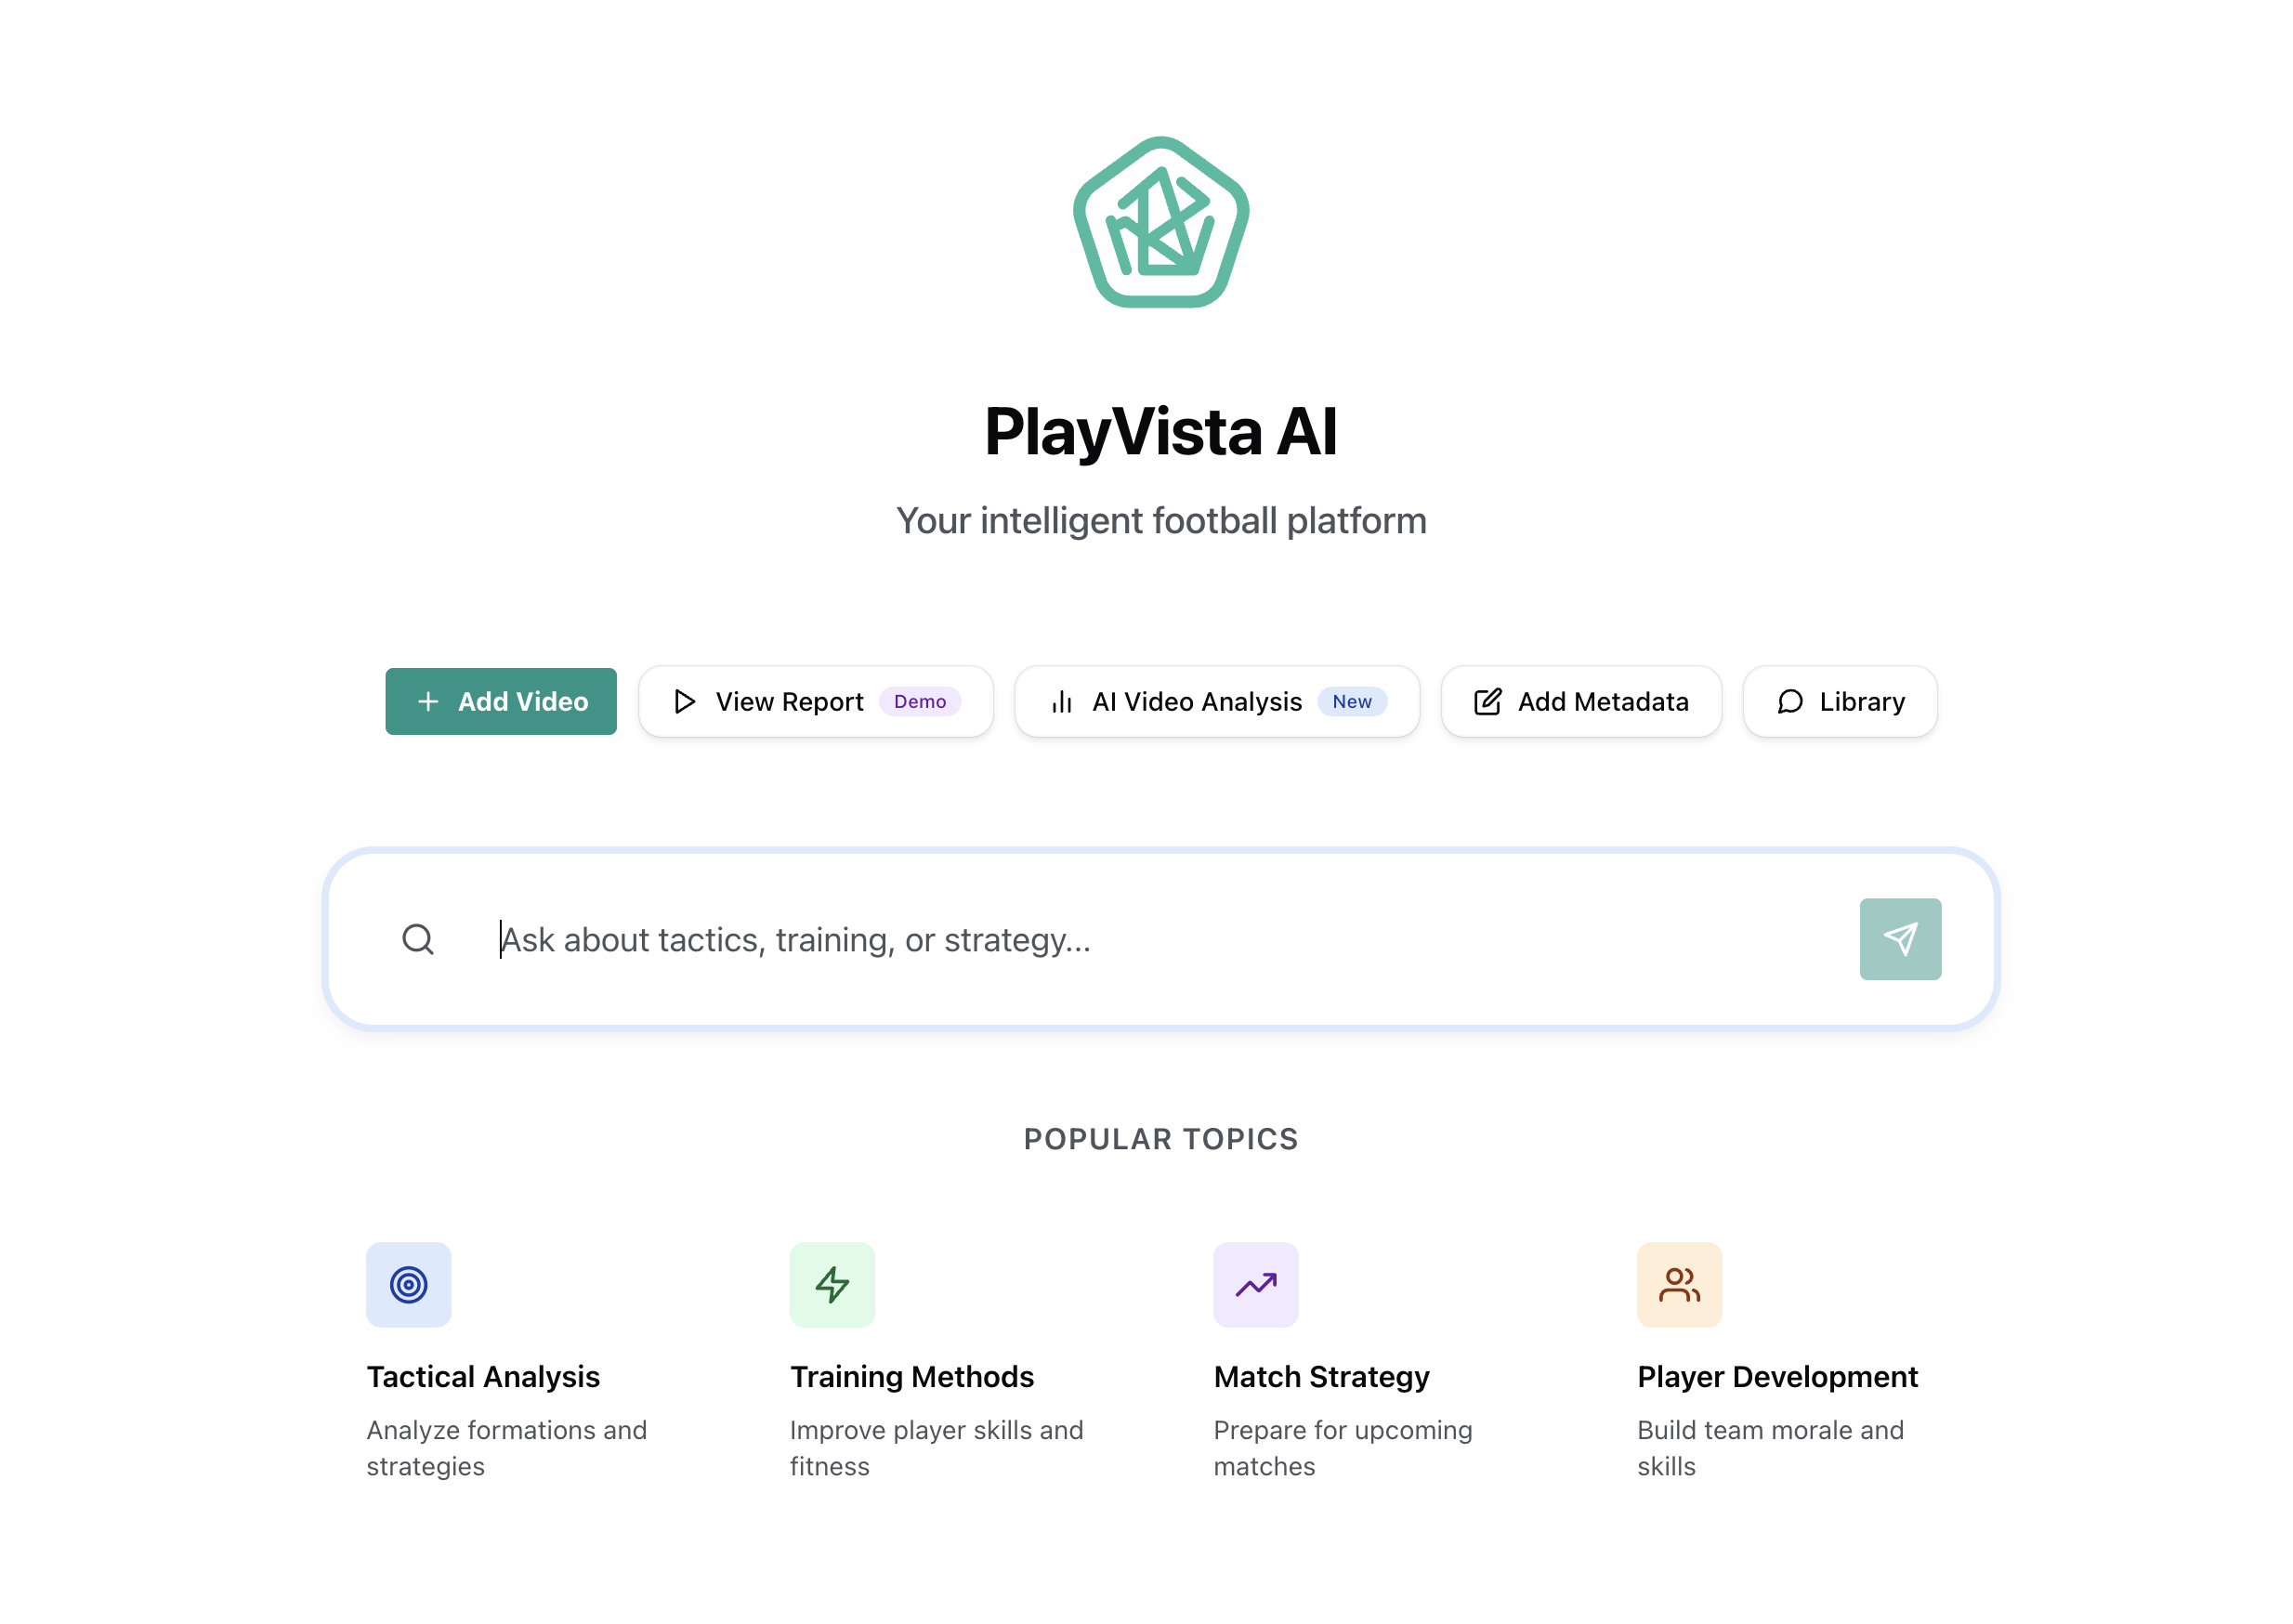Select the Tactical Analysis target icon
This screenshot has width=2293, height=1624.
(x=408, y=1286)
